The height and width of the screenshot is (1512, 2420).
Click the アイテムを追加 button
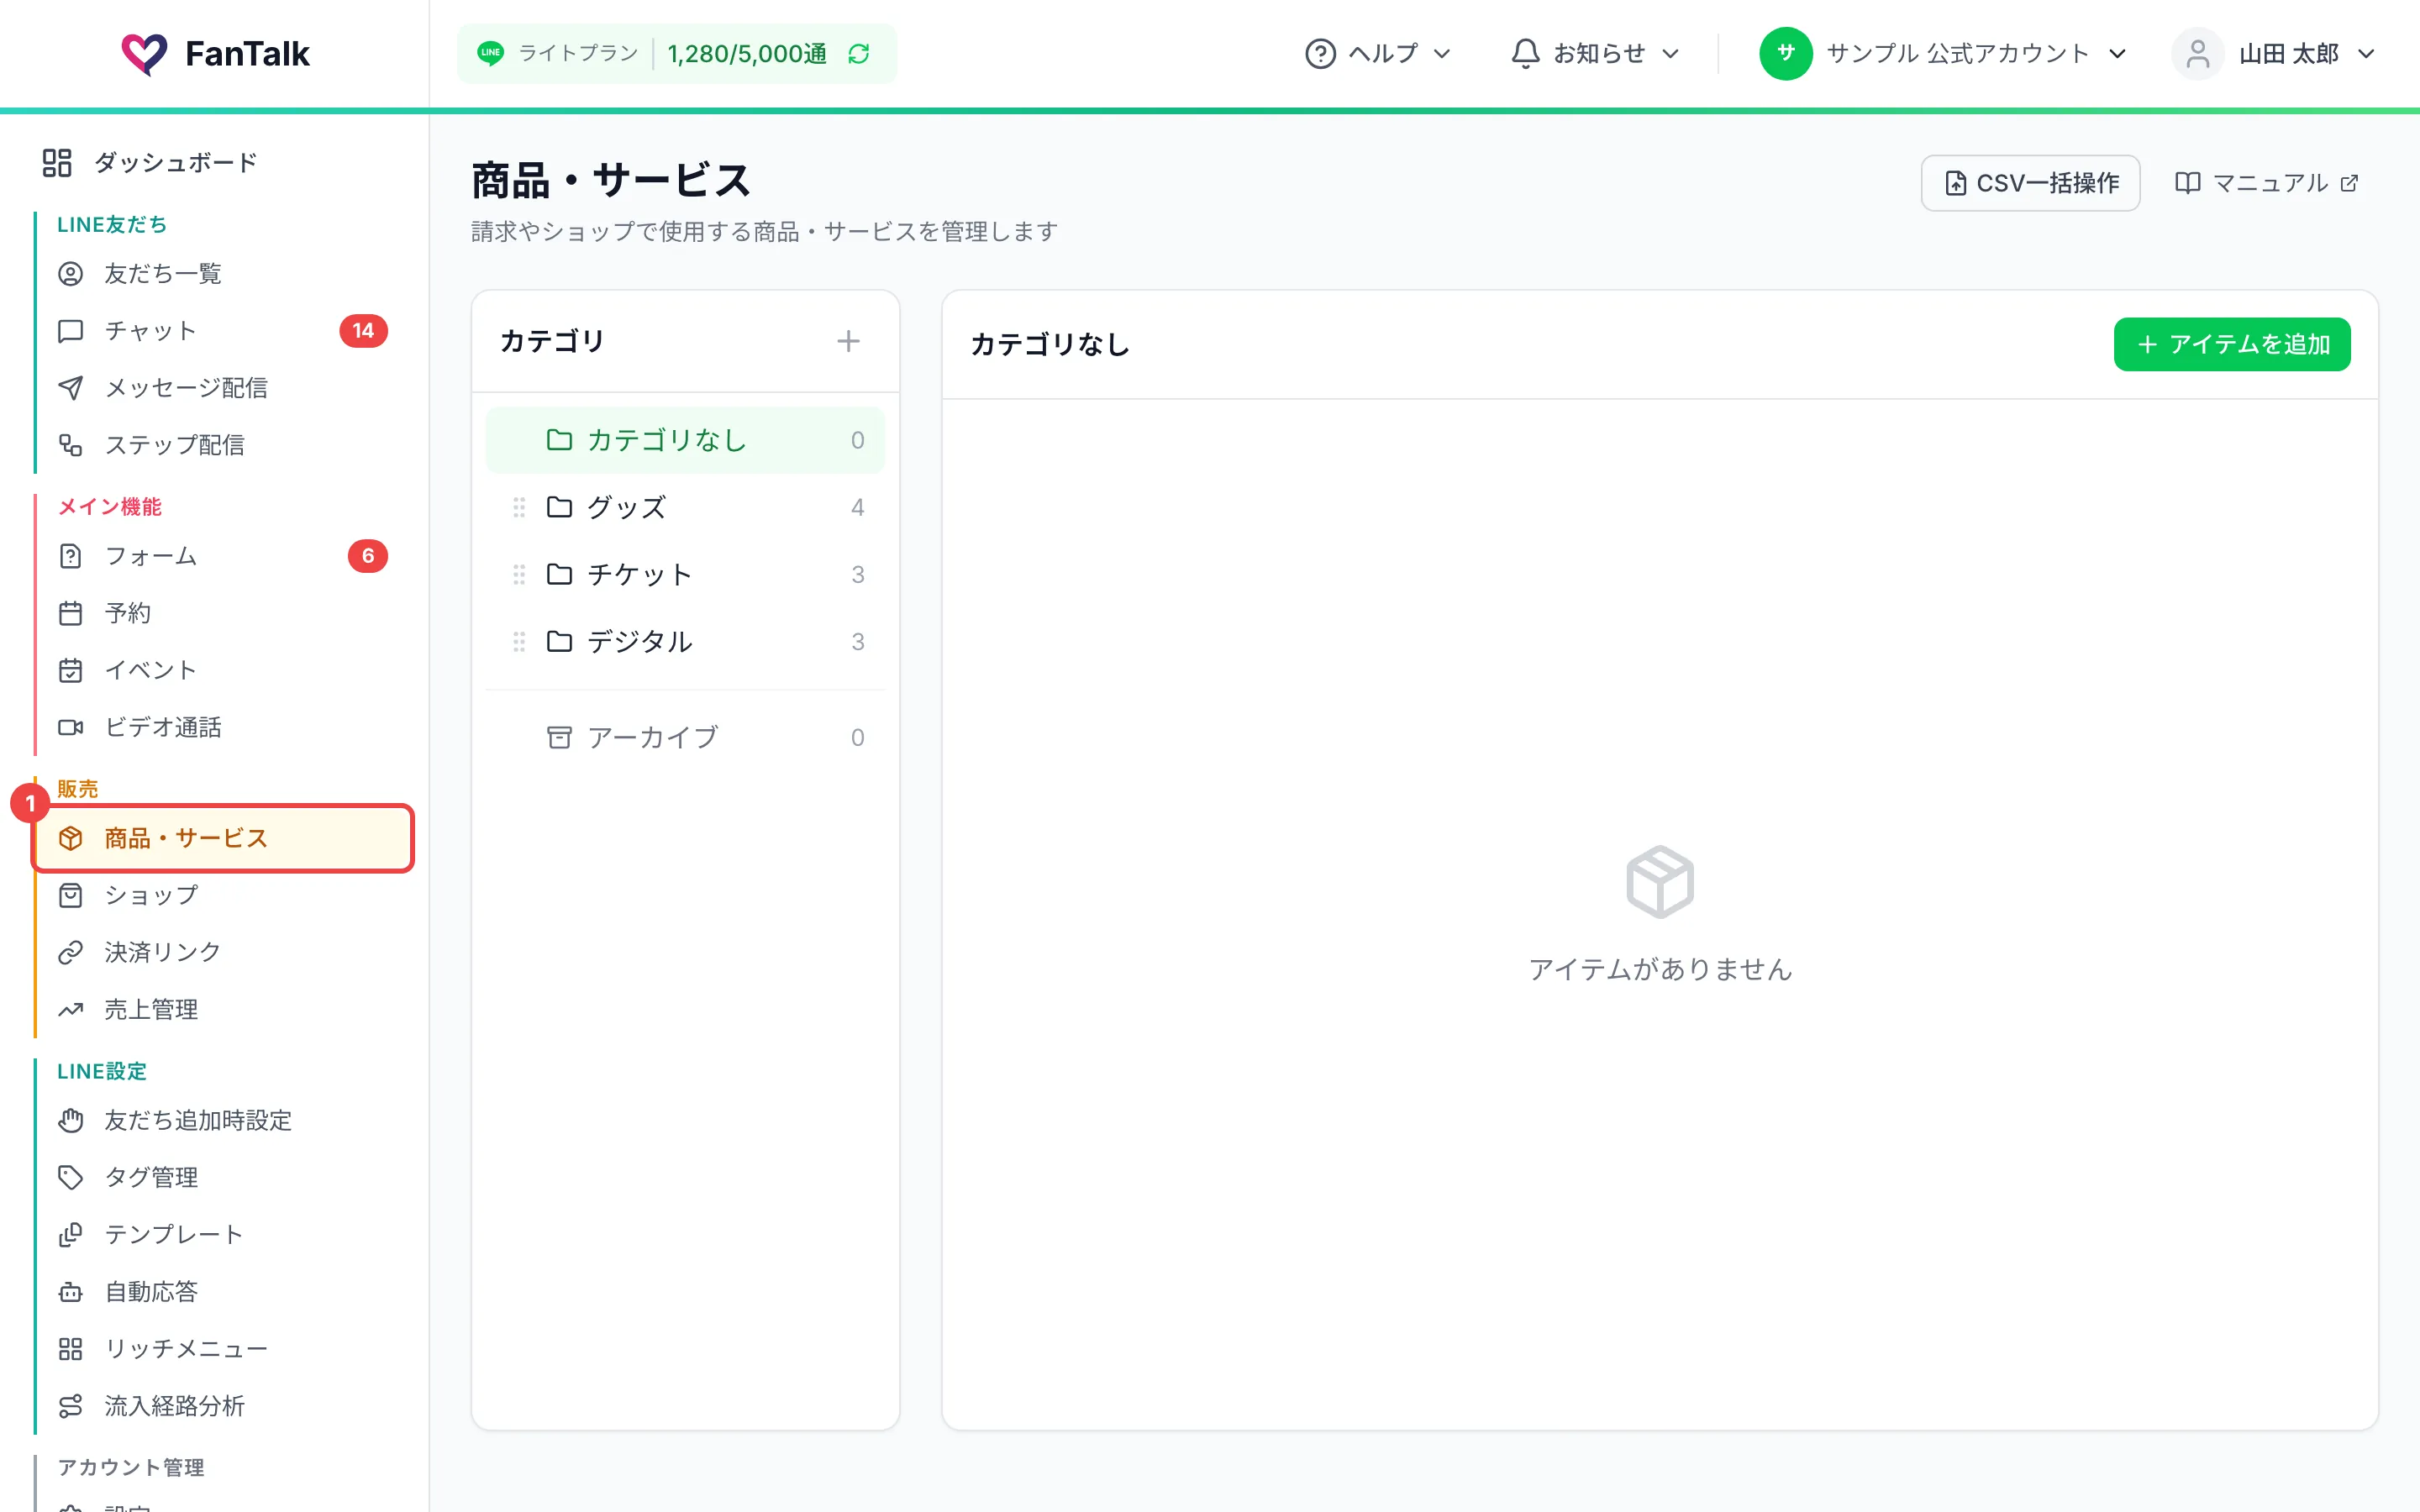click(2232, 345)
